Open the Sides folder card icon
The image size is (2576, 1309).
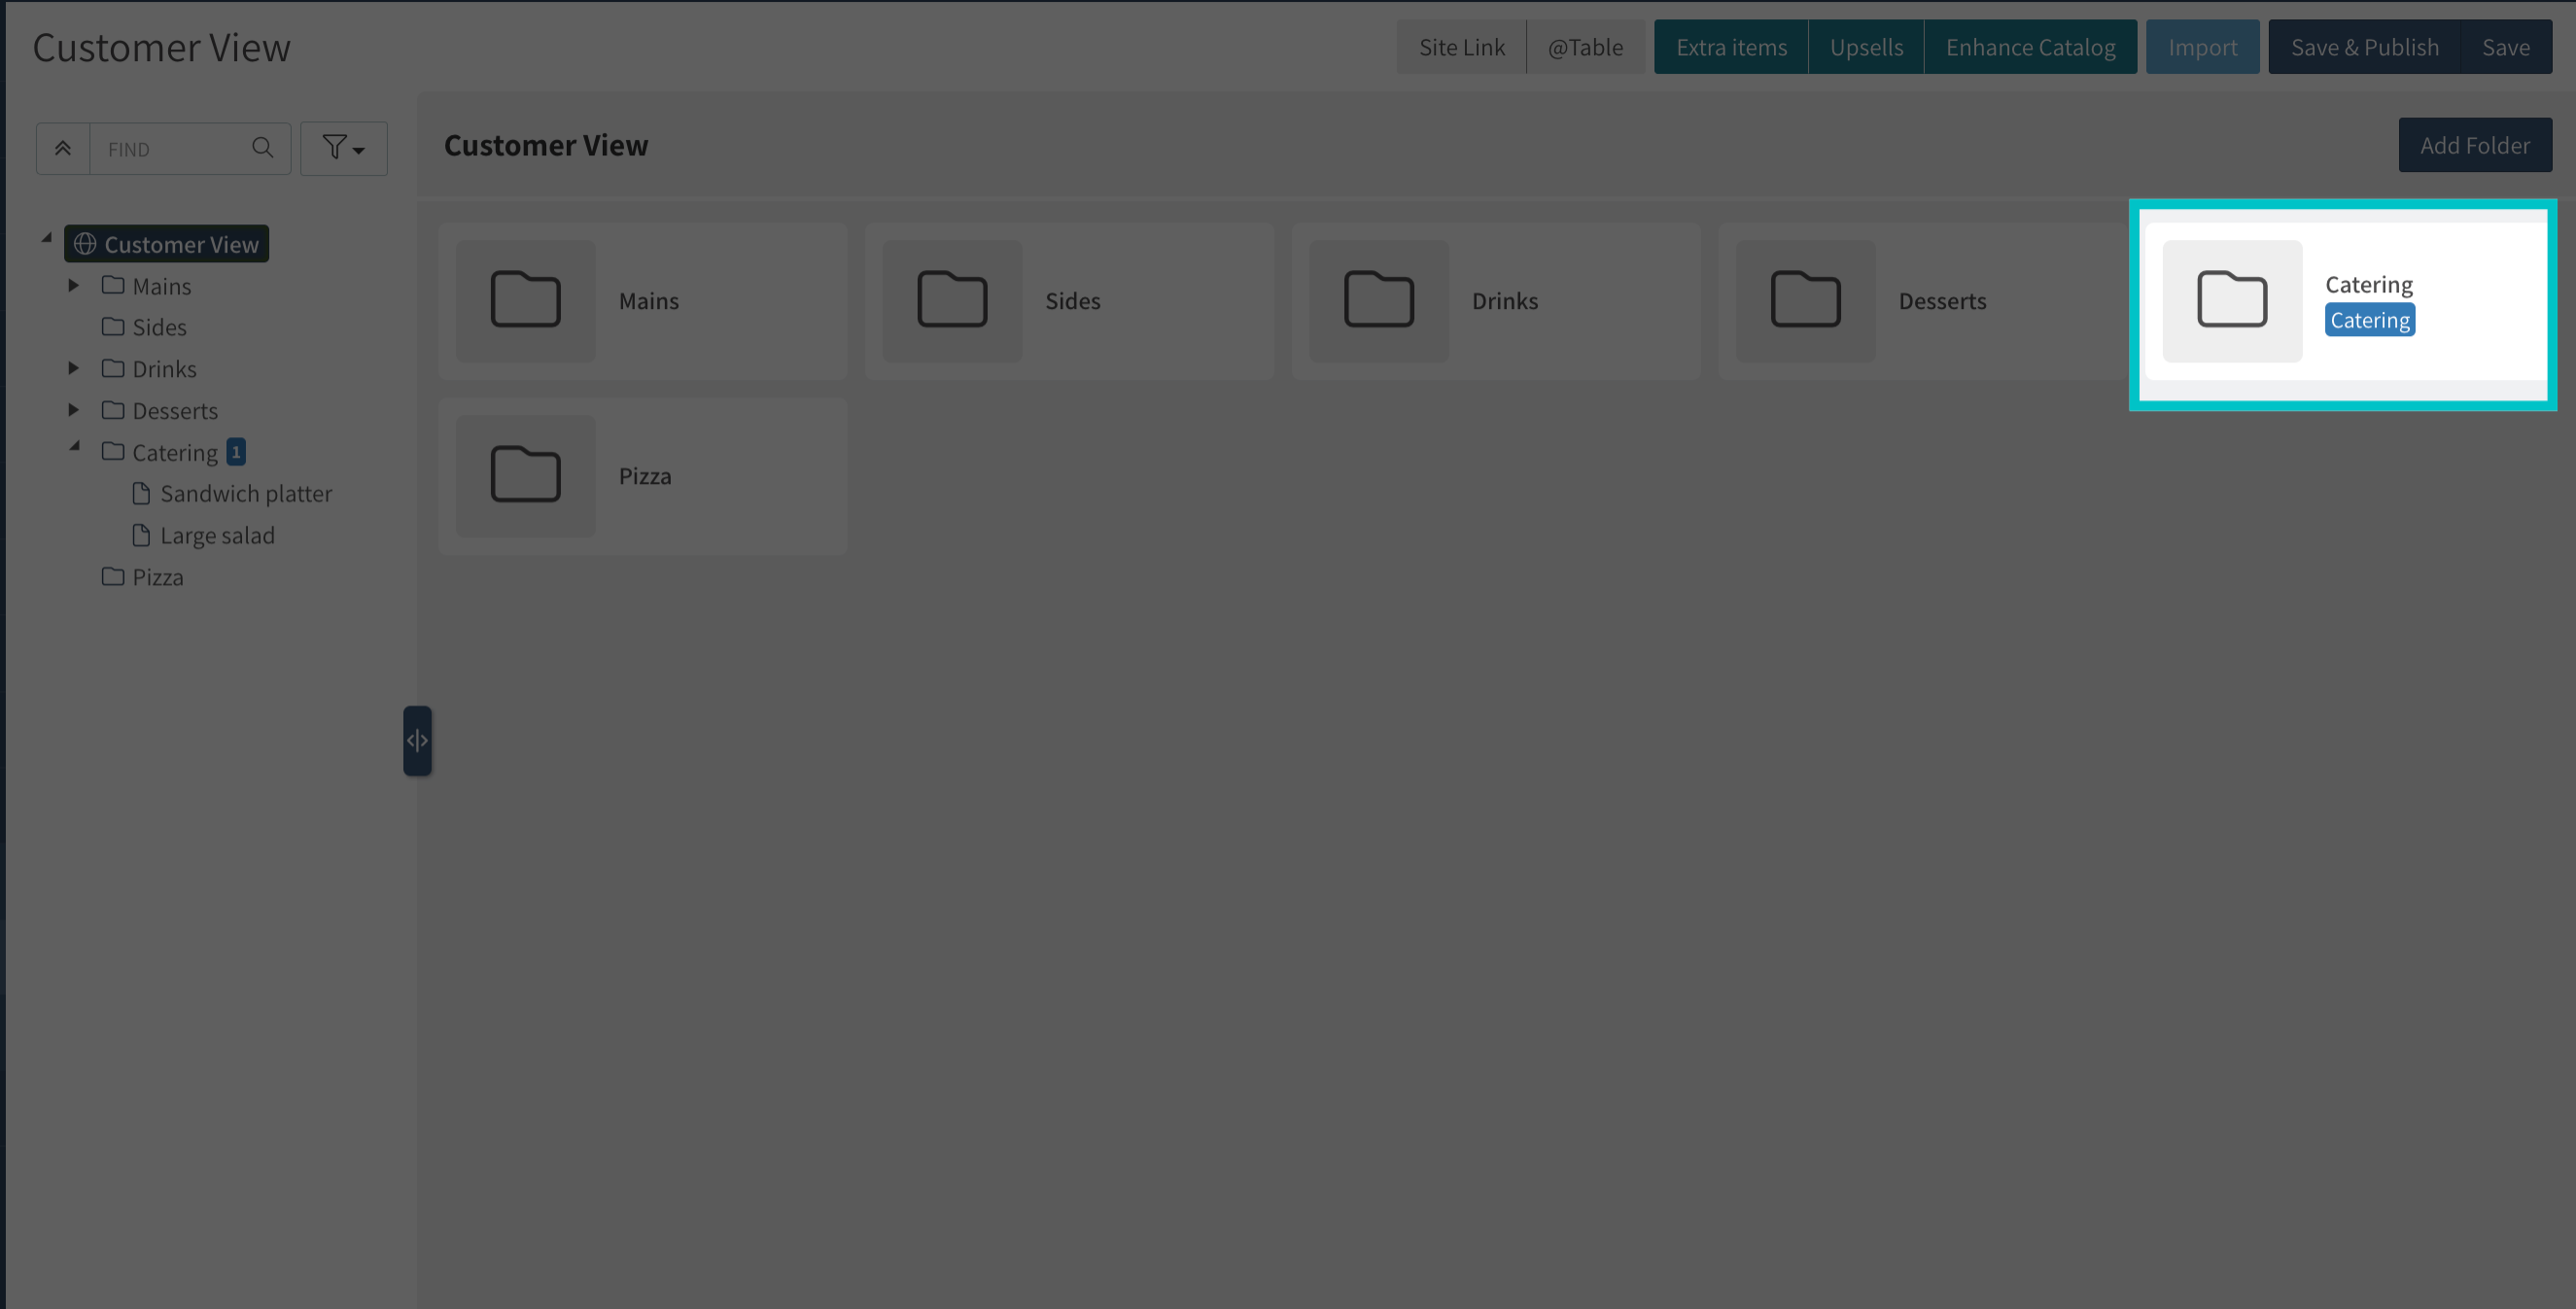(952, 300)
